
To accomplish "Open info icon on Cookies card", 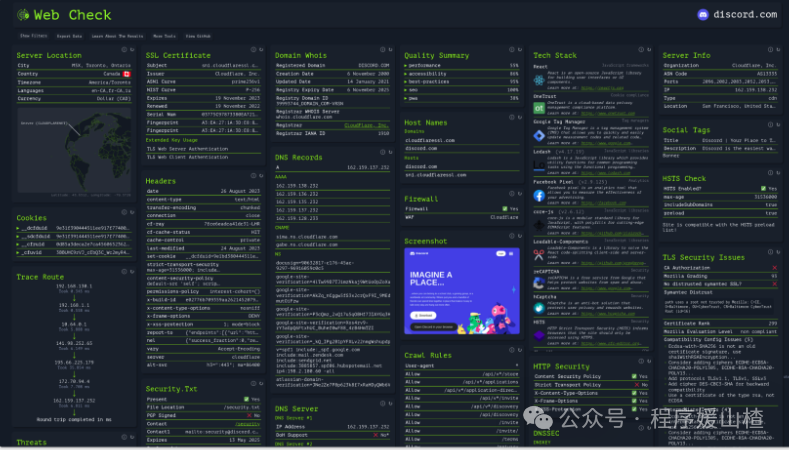I will [124, 212].
